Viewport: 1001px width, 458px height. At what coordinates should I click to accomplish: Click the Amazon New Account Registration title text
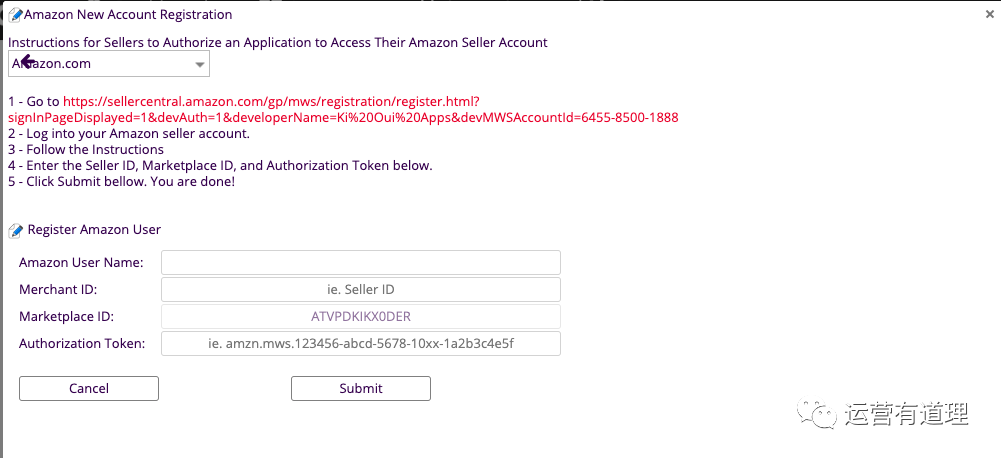click(128, 14)
